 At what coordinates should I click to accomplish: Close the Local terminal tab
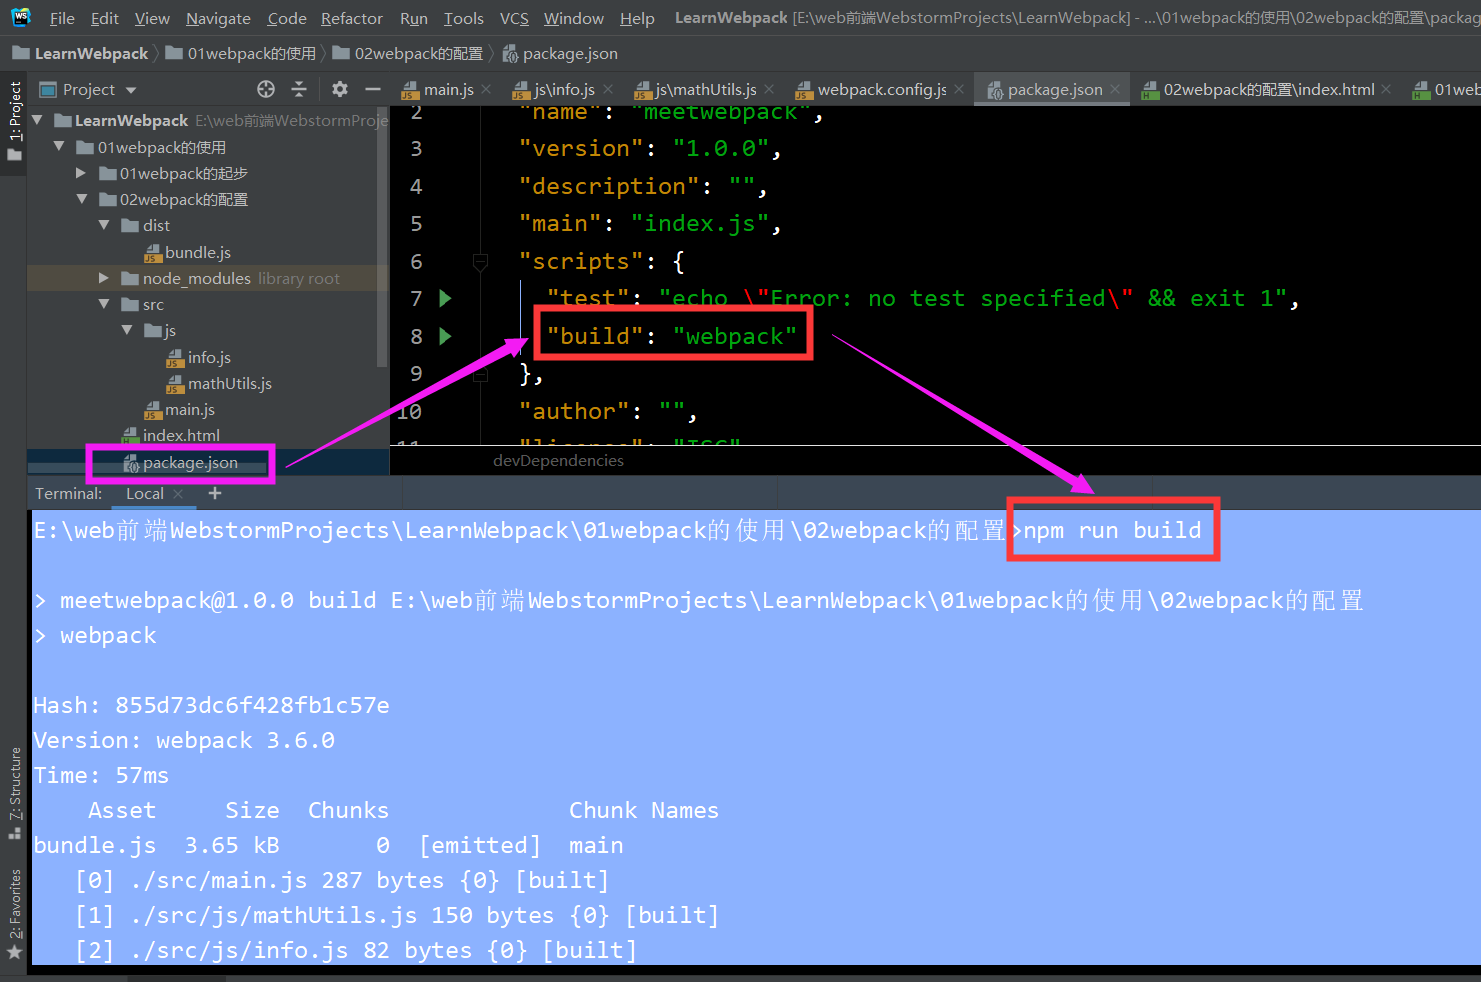coord(178,493)
